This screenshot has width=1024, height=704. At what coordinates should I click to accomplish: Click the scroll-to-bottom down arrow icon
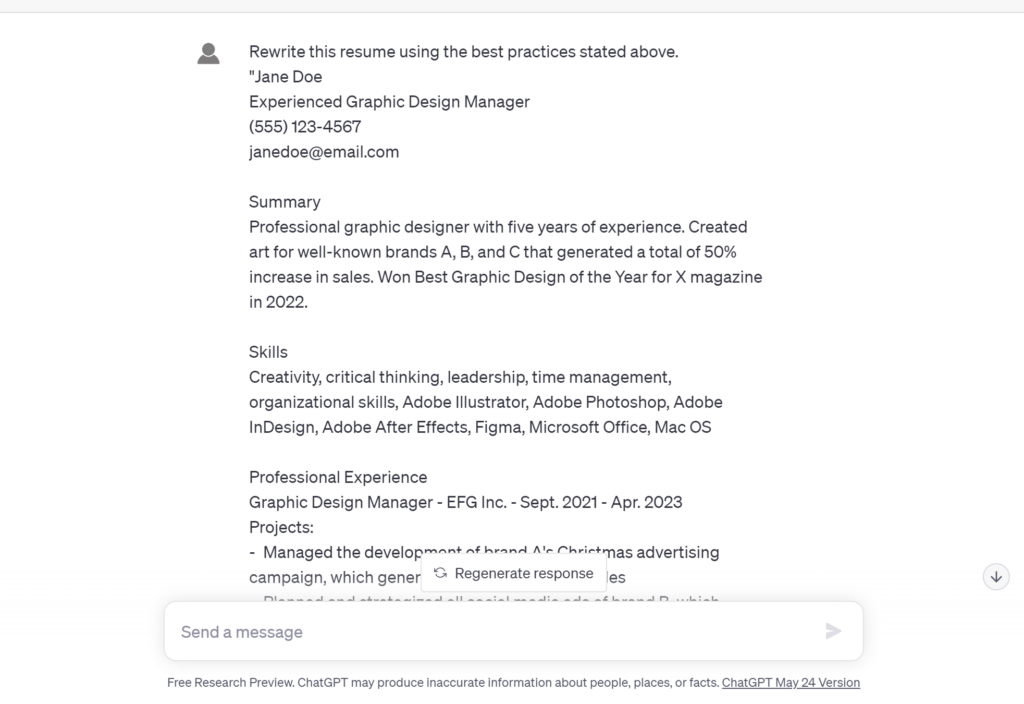click(996, 577)
